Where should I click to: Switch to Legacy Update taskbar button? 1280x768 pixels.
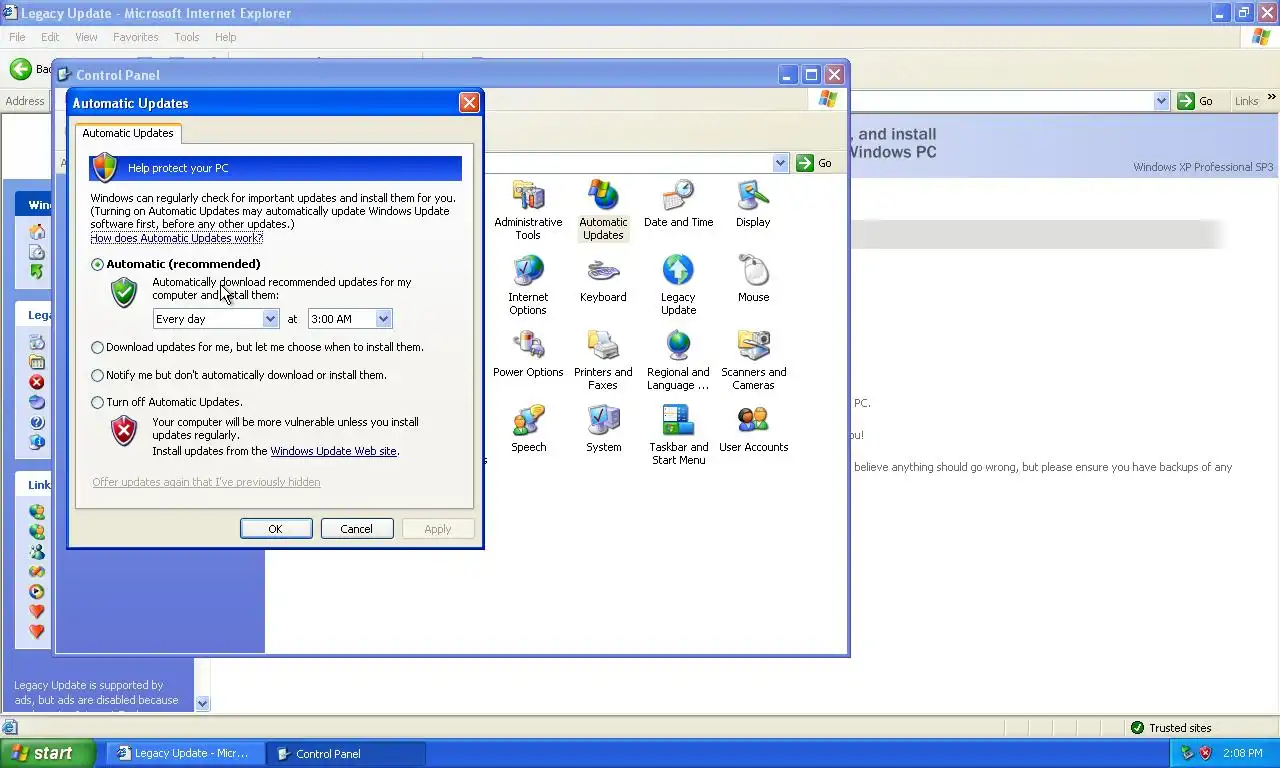[x=186, y=753]
